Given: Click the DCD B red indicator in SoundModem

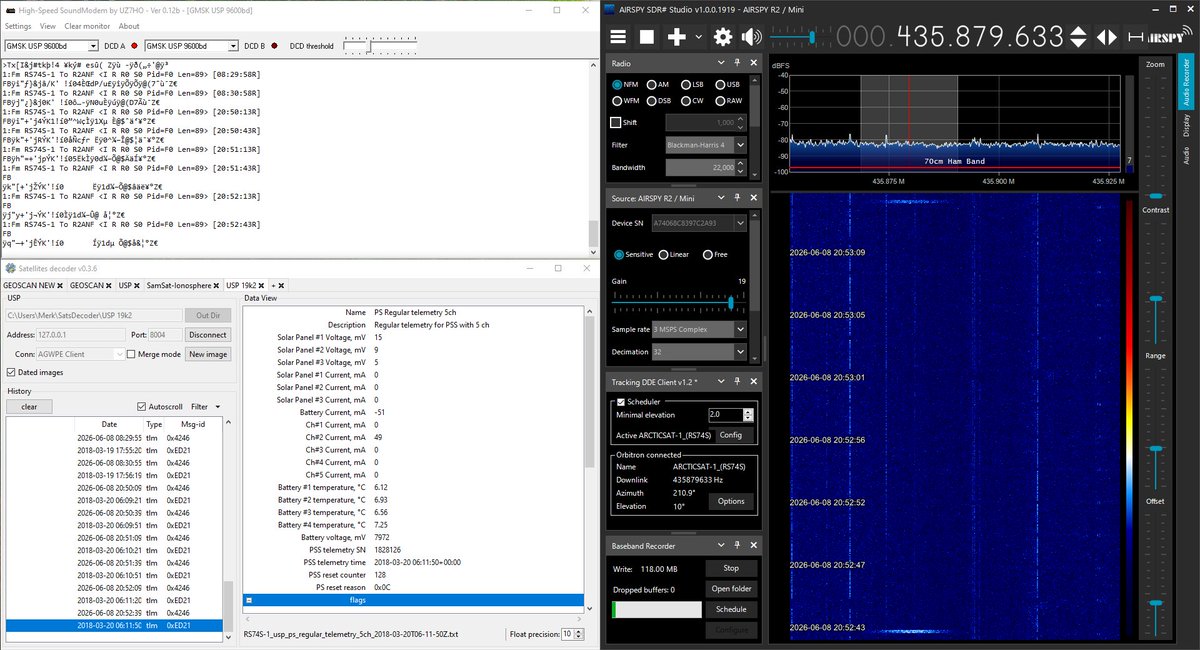Looking at the screenshot, I should point(276,46).
